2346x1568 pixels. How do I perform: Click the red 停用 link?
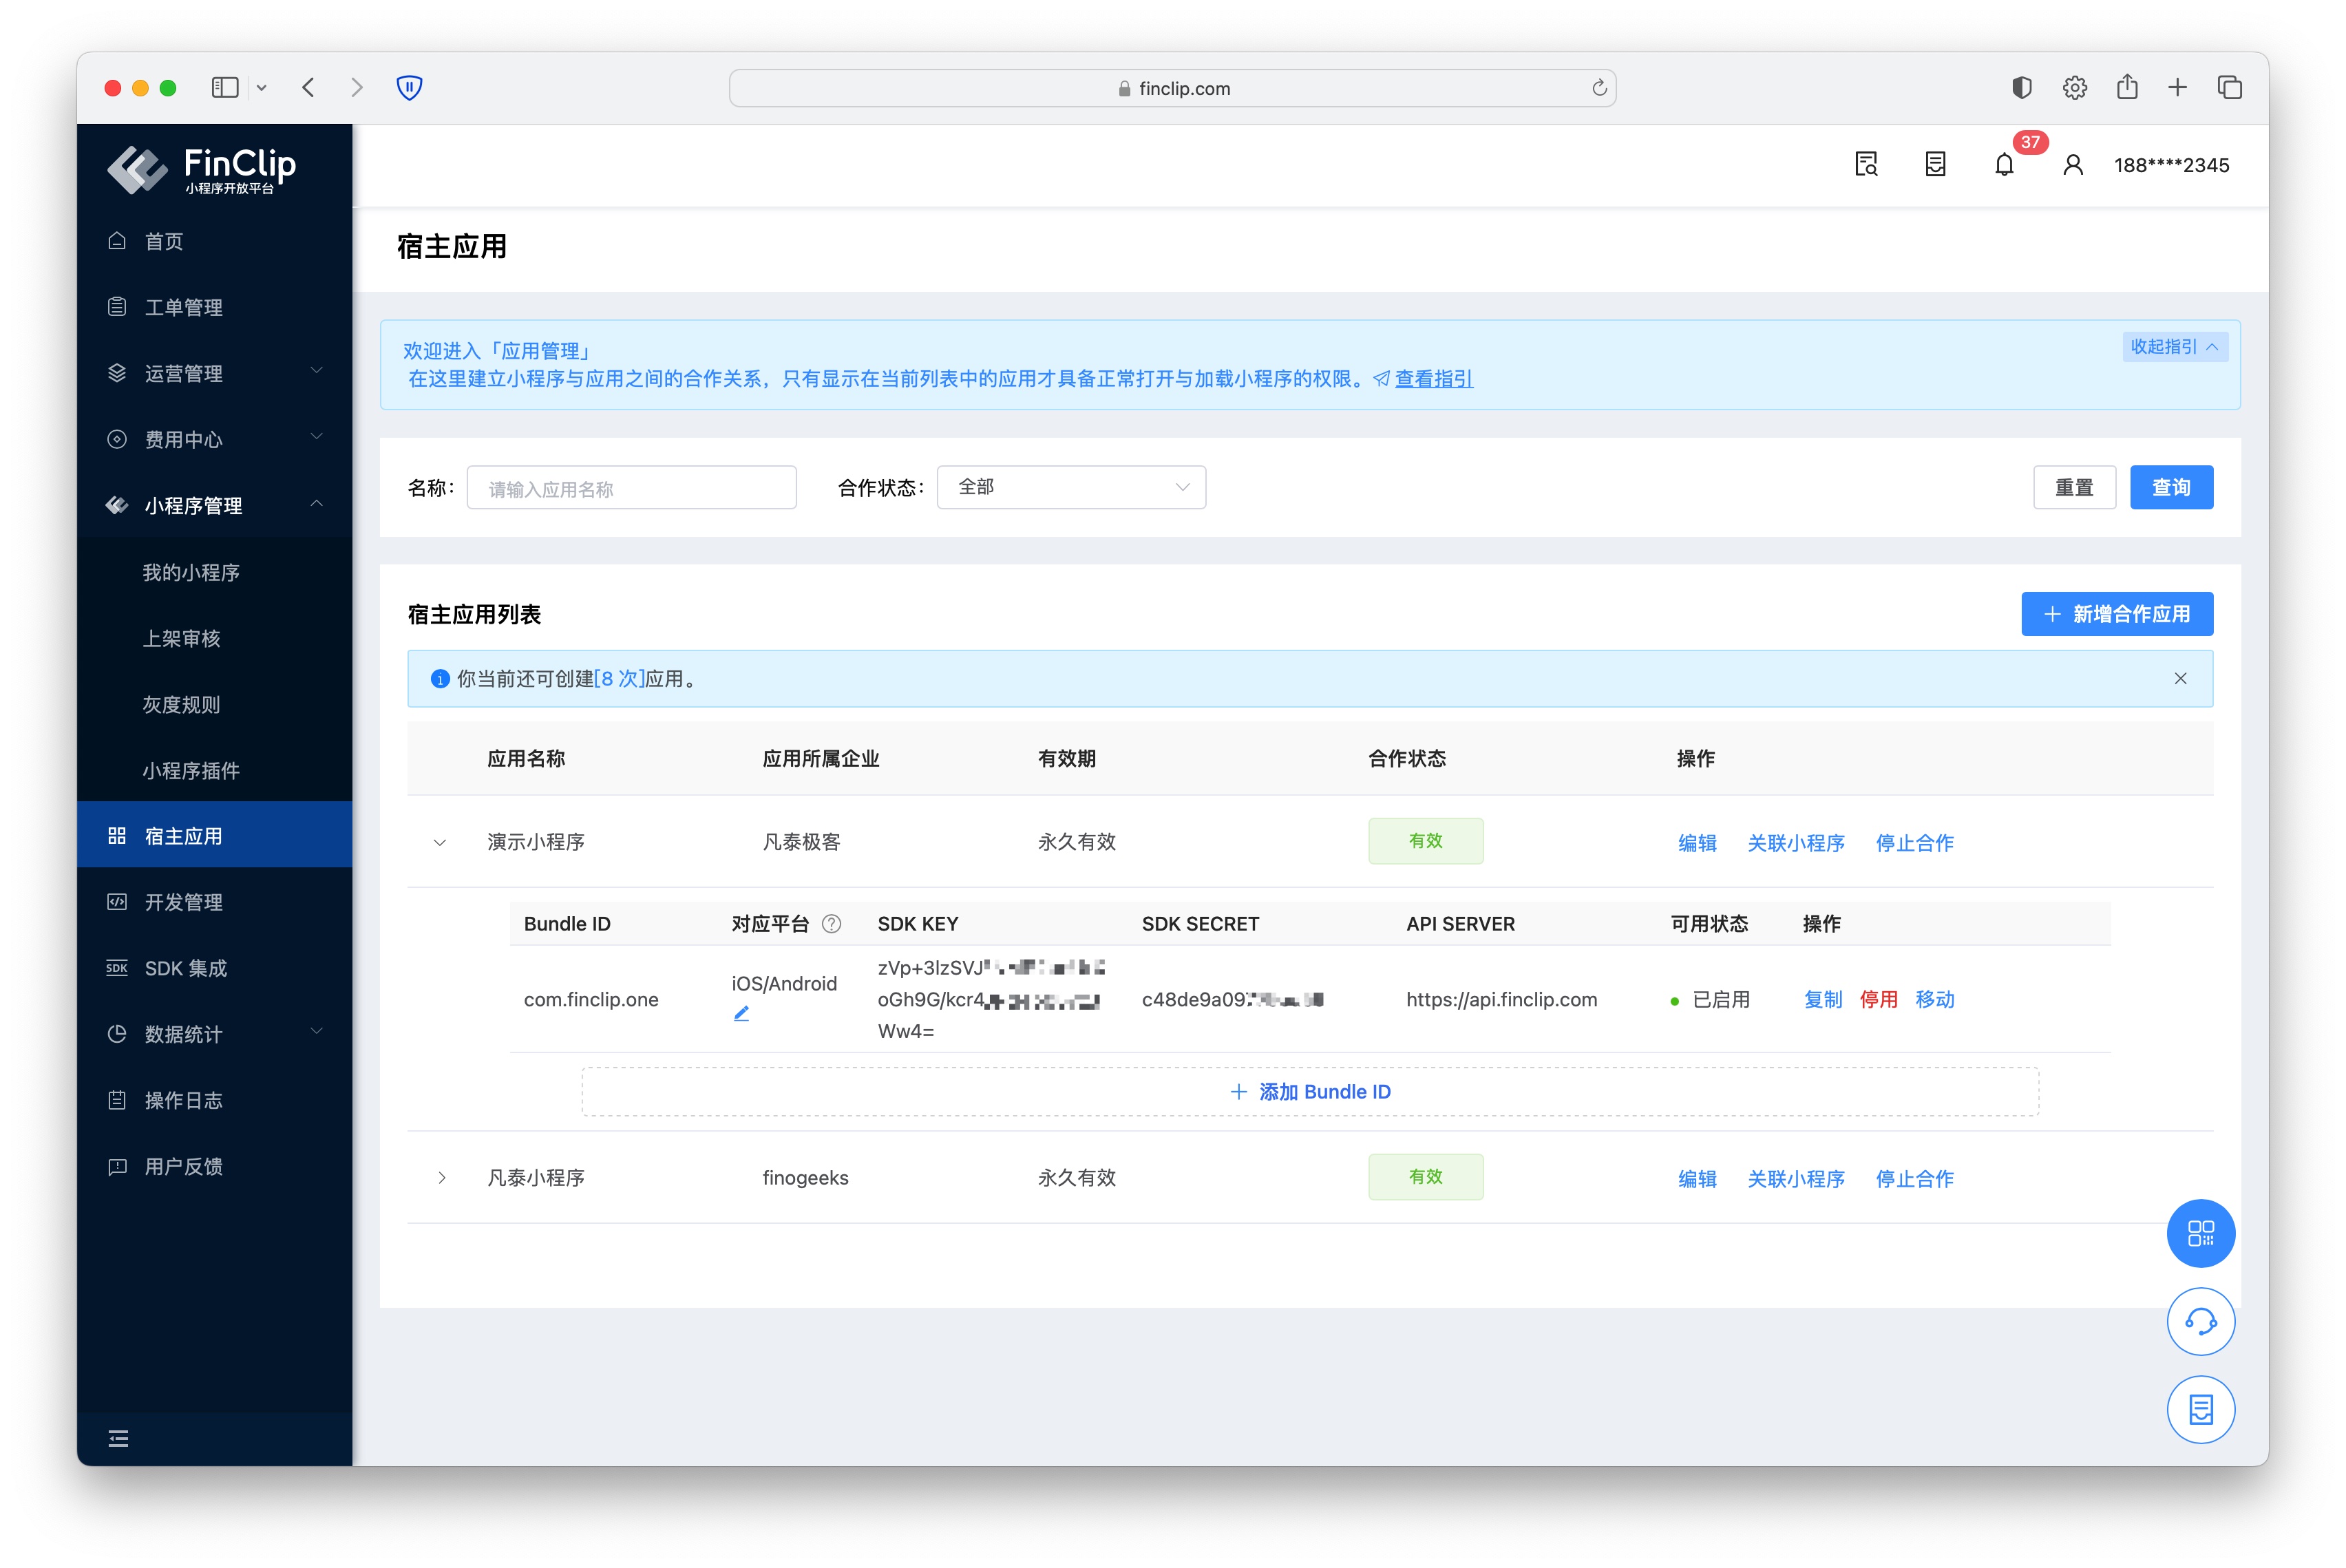point(1878,999)
